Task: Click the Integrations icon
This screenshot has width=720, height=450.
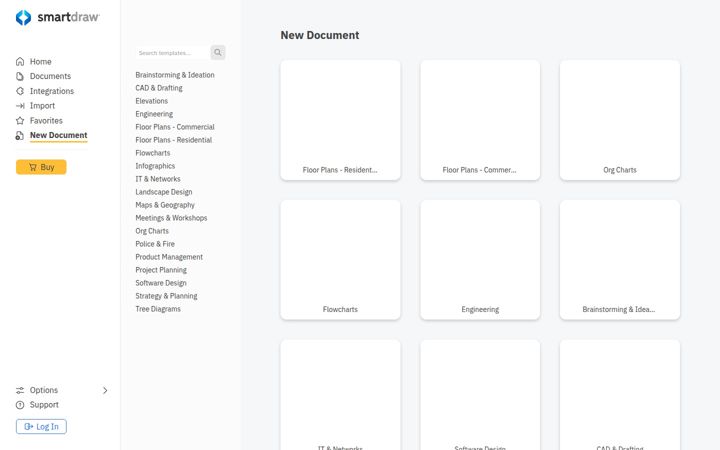Action: pyautogui.click(x=20, y=91)
